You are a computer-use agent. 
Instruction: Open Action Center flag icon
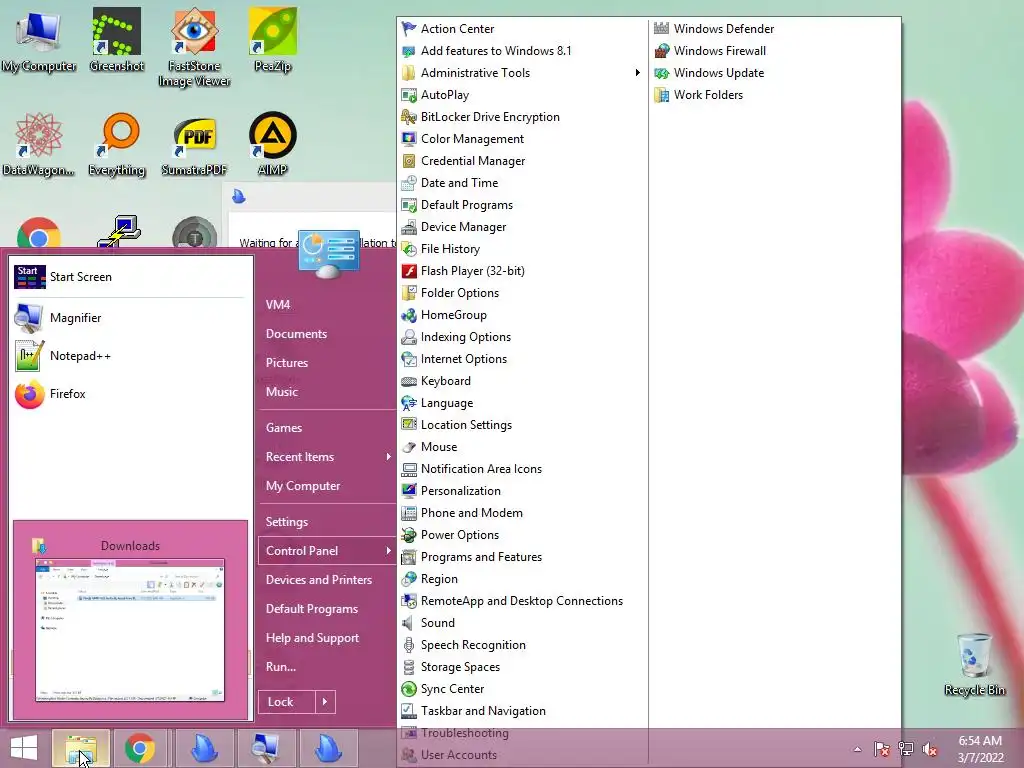(409, 29)
